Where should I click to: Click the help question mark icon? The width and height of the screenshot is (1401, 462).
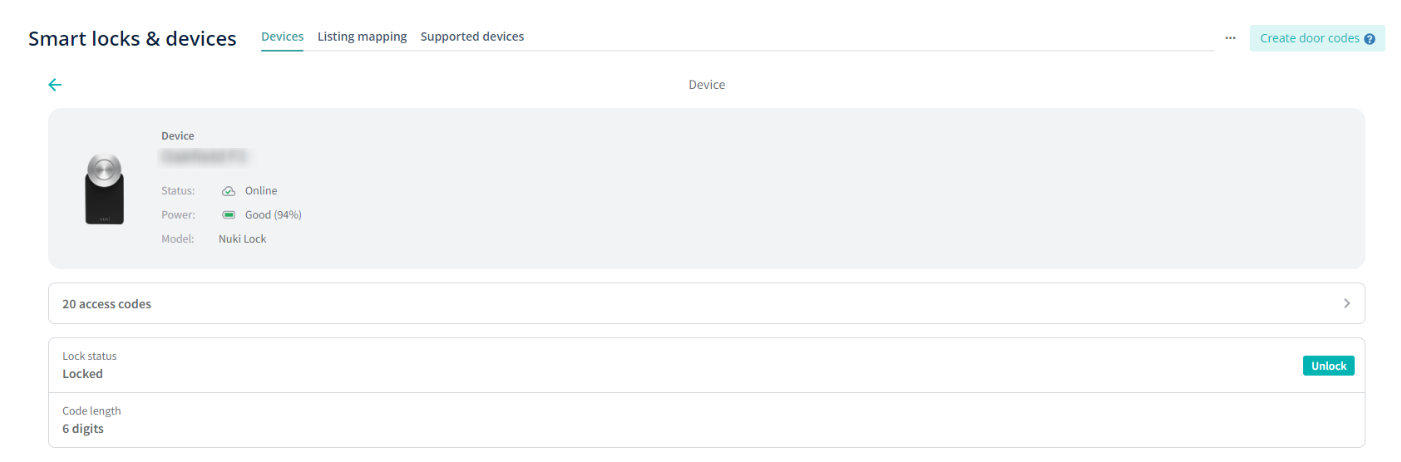pyautogui.click(x=1369, y=39)
